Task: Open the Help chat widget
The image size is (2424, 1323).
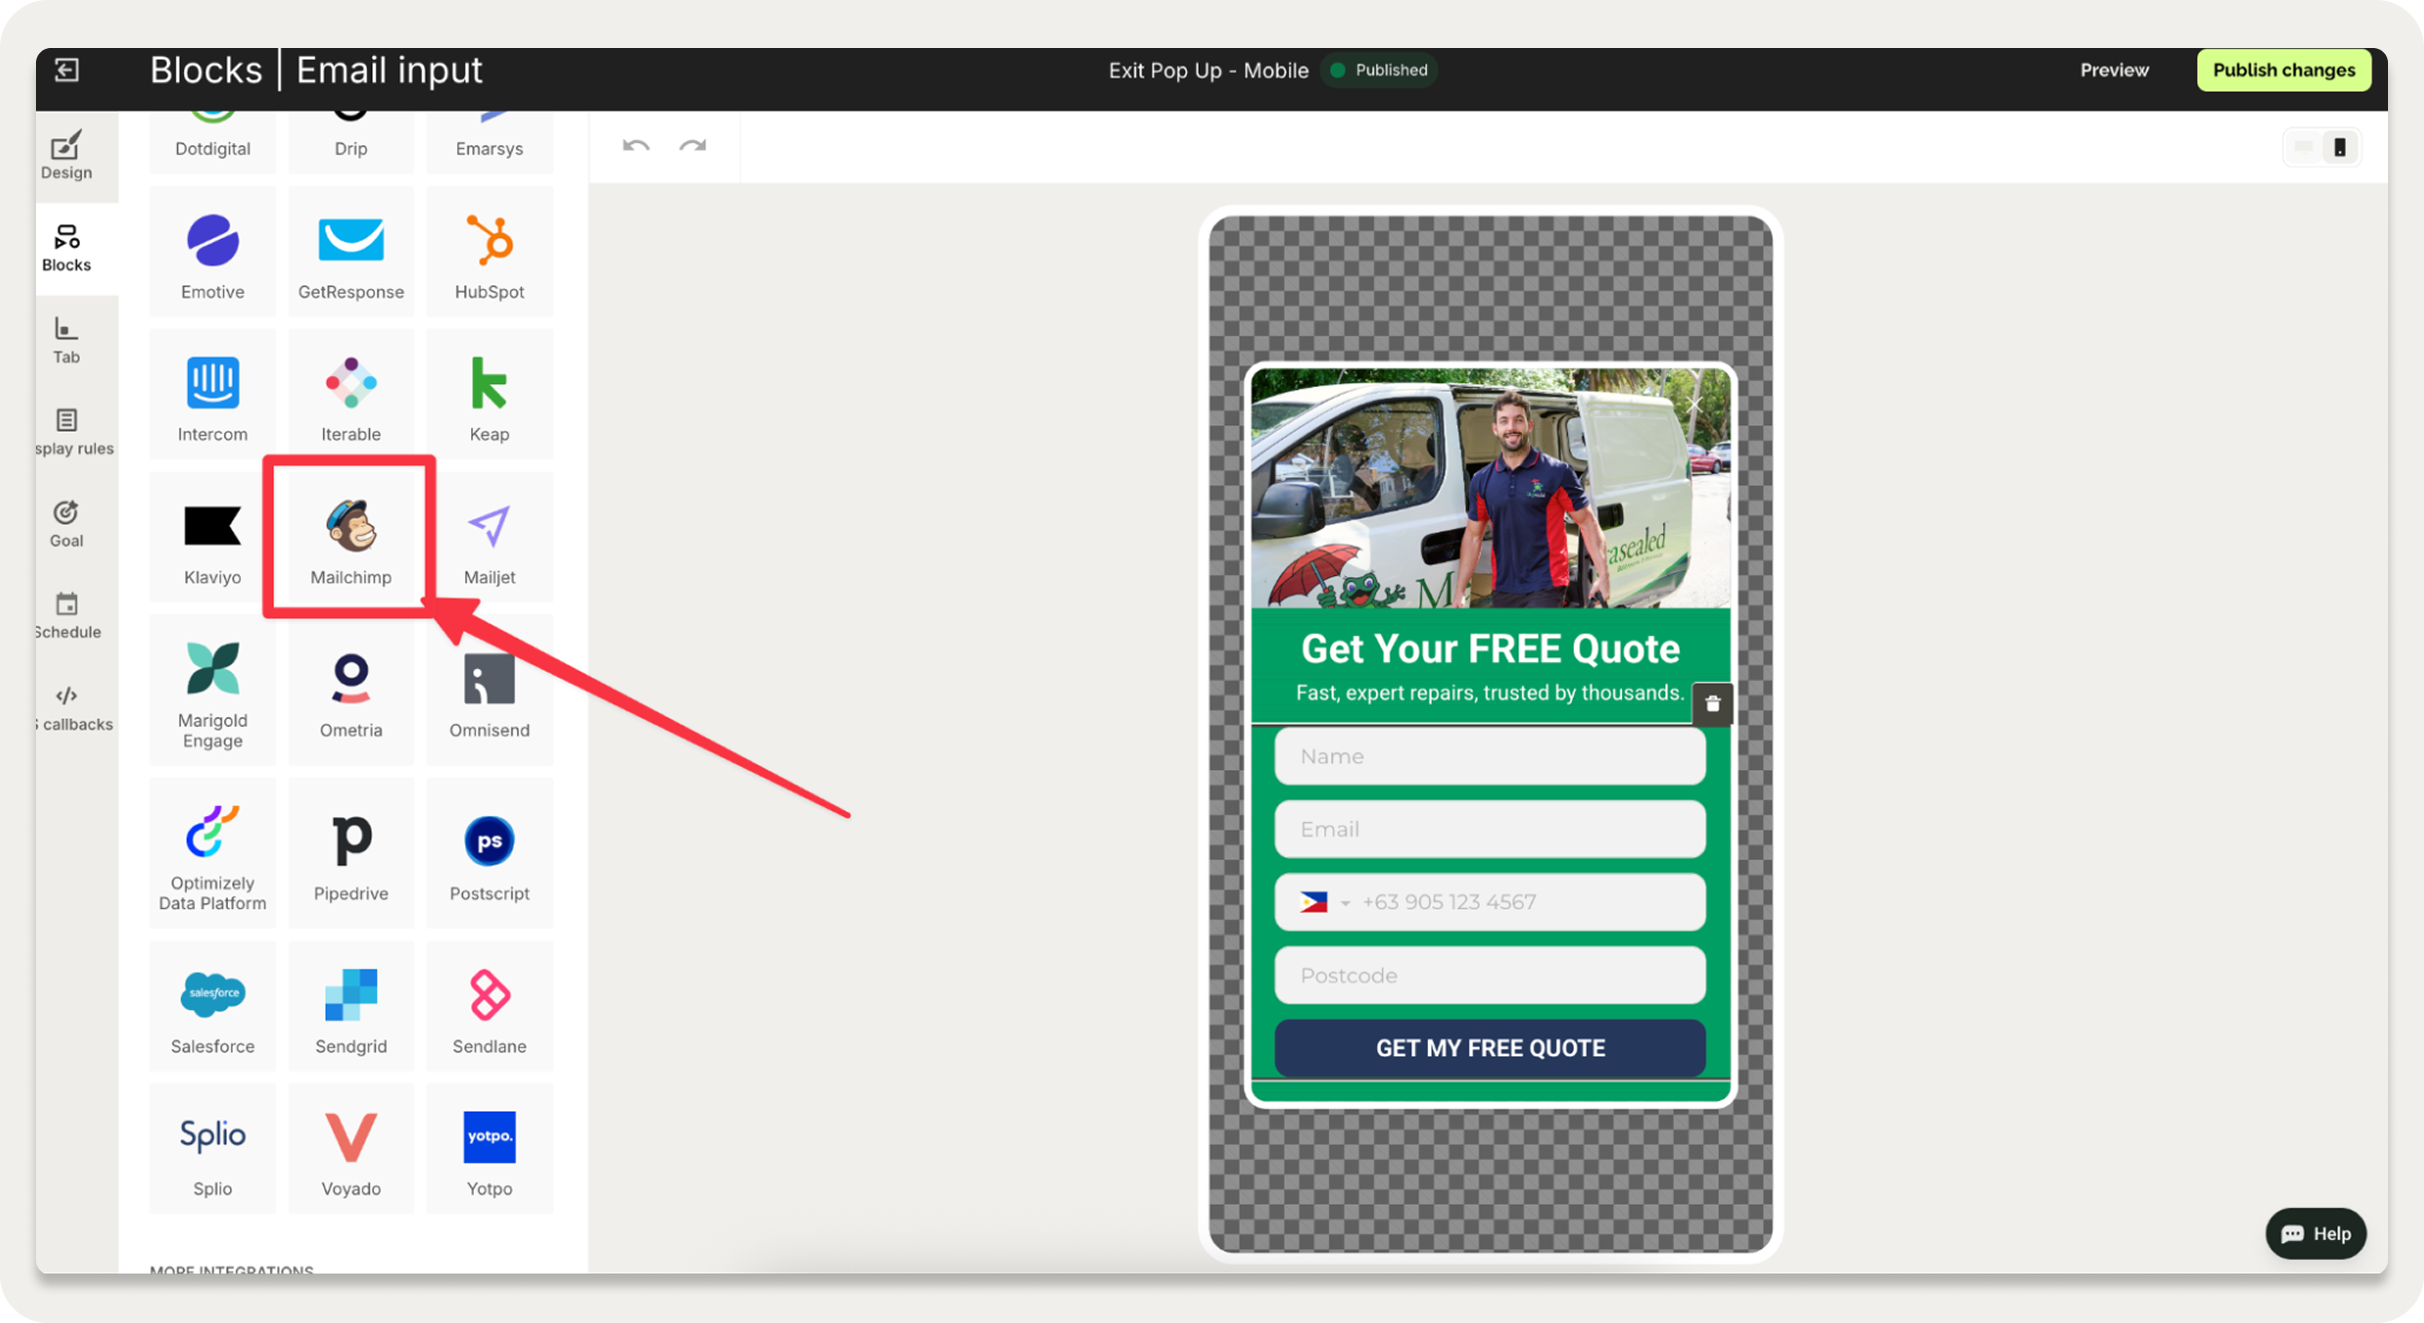Action: click(2315, 1233)
